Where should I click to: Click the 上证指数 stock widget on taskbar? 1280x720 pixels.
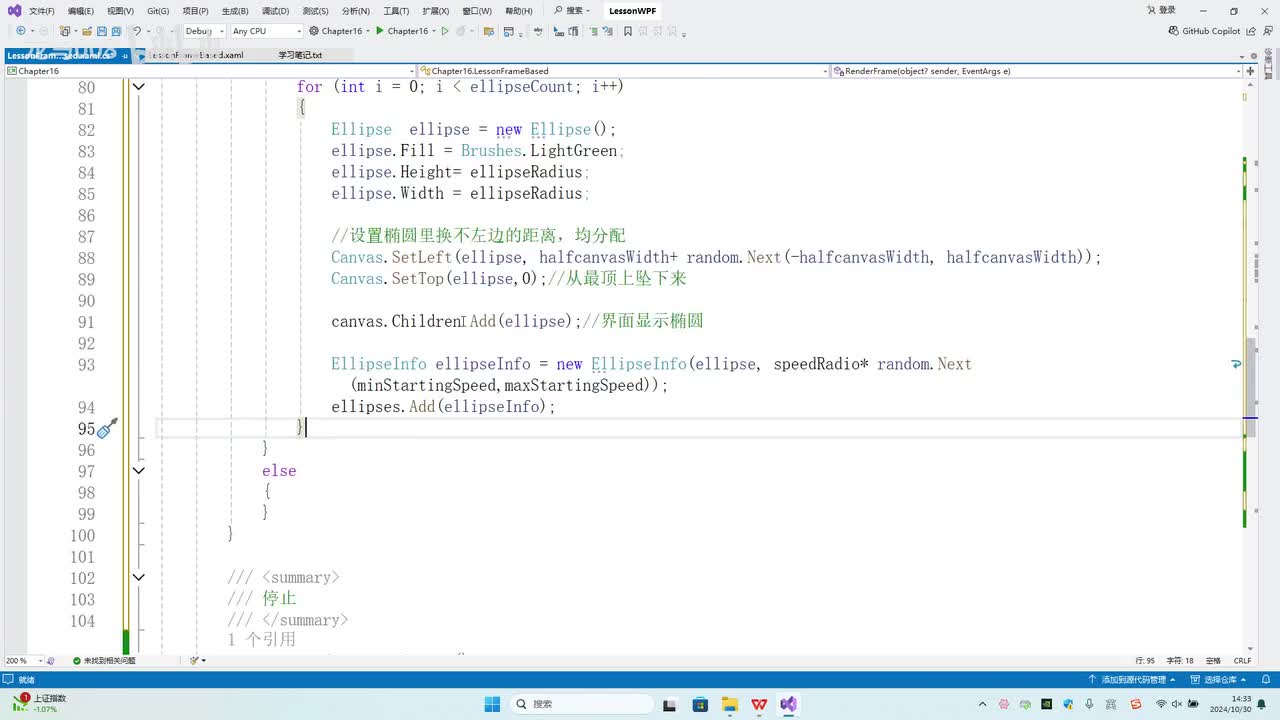point(40,704)
